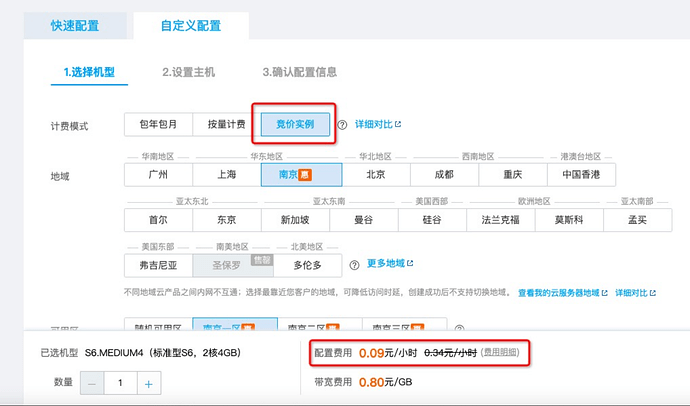Open step 1.选择机型
This screenshot has width=690, height=406.
89,72
